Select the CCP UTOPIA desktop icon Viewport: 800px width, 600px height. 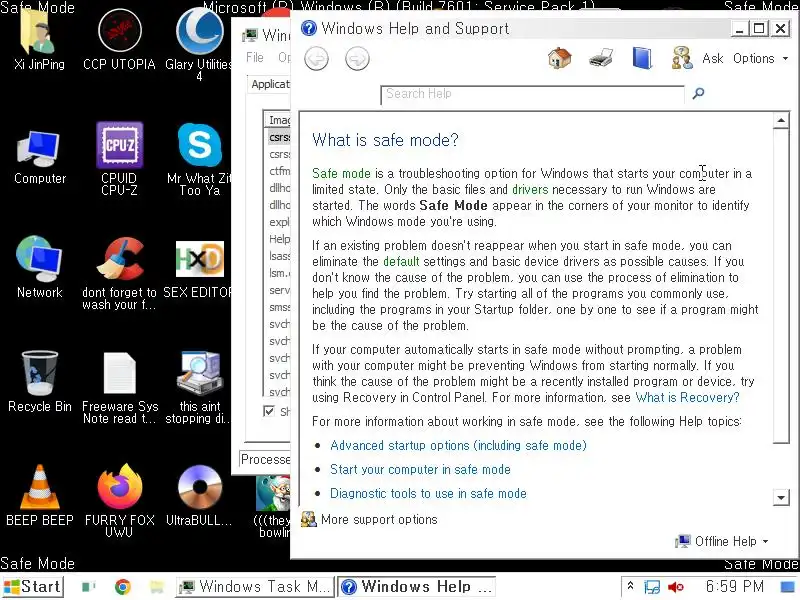point(119,39)
